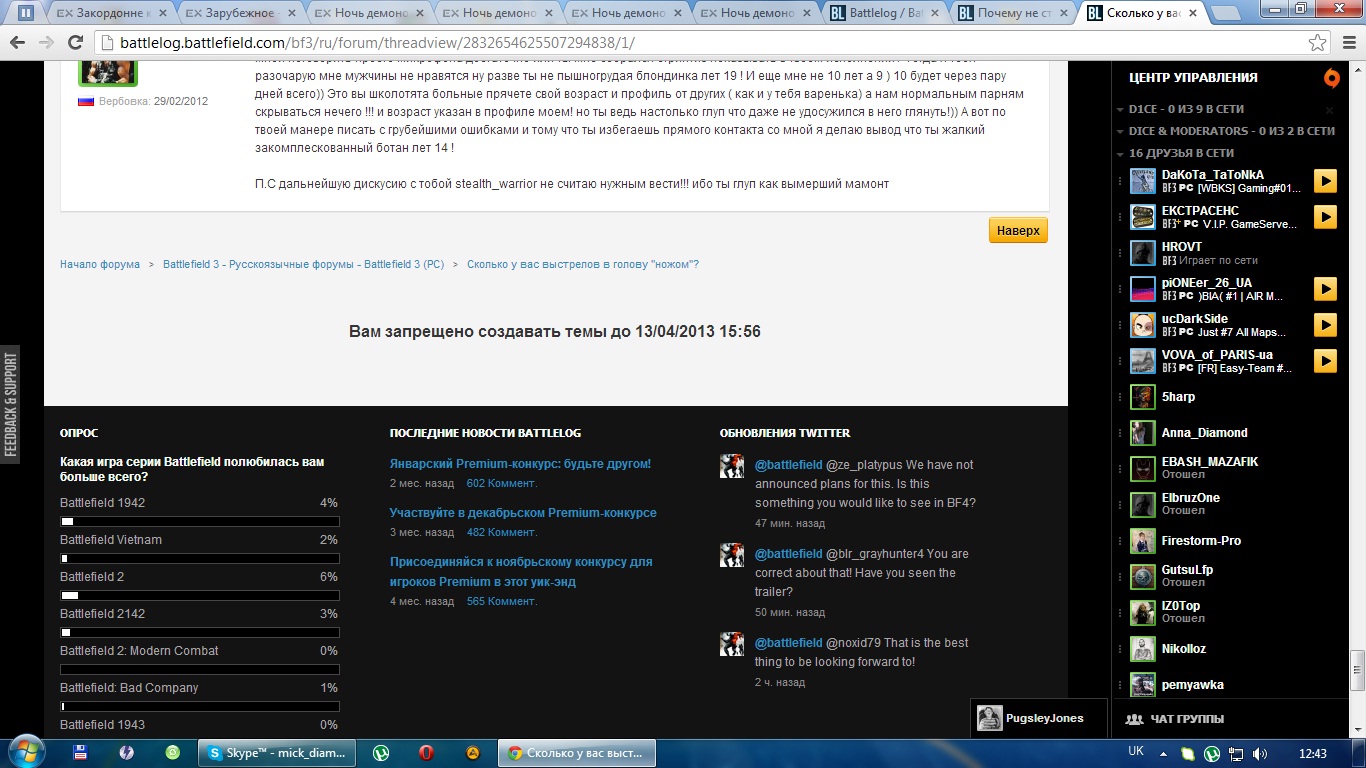This screenshot has width=1366, height=768.
Task: Open the Opera icon in the taskbar
Action: click(426, 752)
